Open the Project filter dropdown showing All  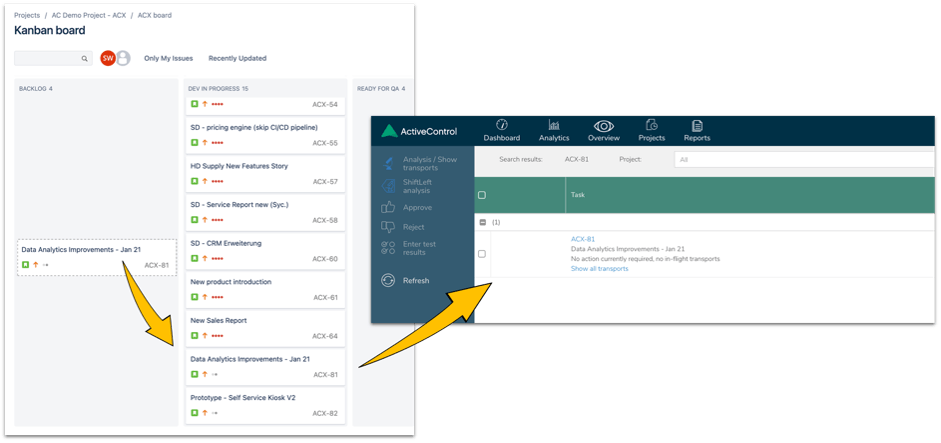(804, 160)
